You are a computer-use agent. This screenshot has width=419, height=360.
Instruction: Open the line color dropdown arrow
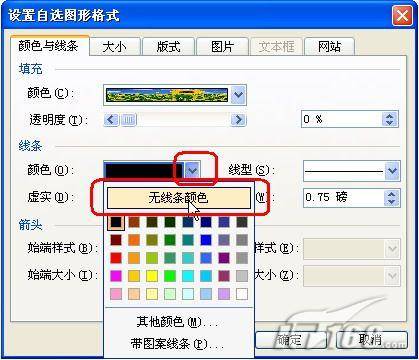192,171
